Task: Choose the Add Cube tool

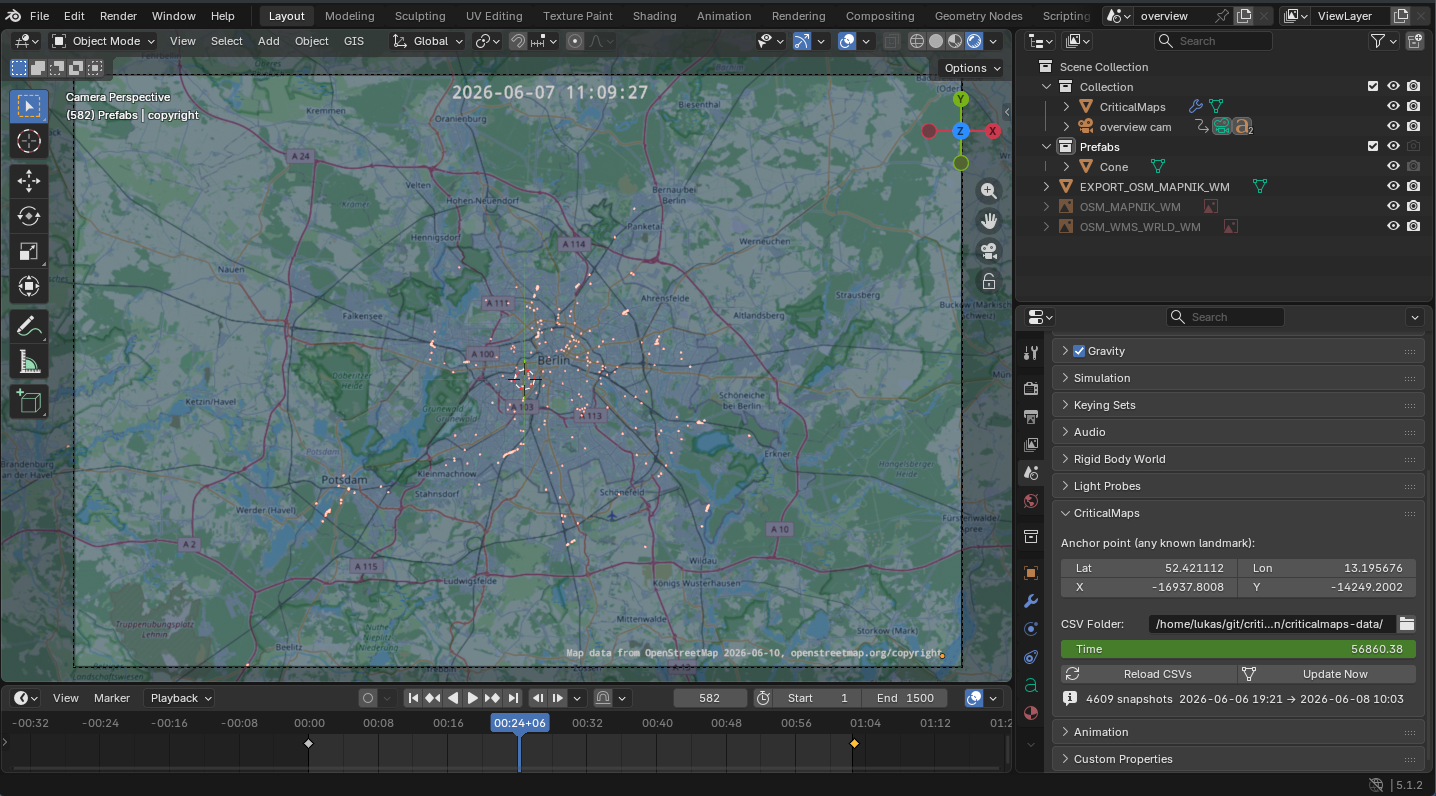Action: [x=29, y=400]
